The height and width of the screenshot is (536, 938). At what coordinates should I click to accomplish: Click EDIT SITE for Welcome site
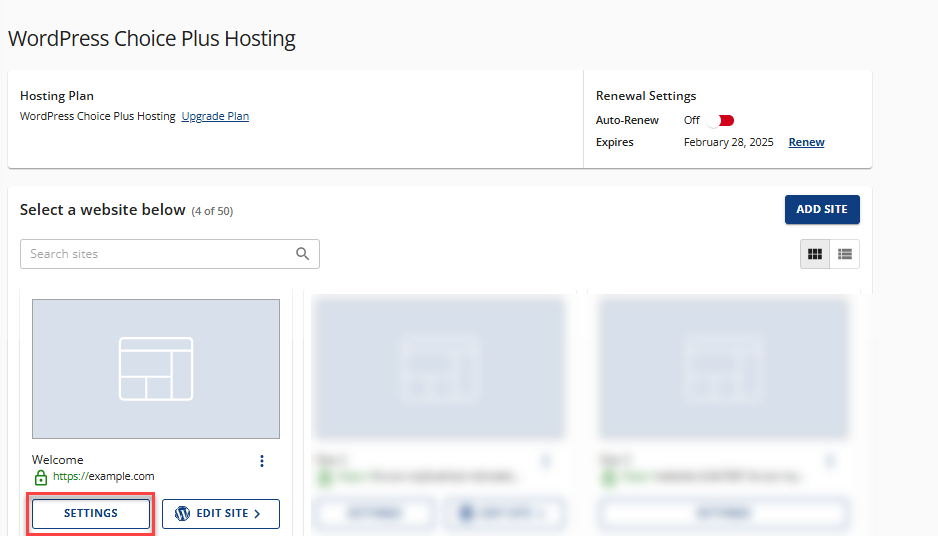click(x=221, y=513)
